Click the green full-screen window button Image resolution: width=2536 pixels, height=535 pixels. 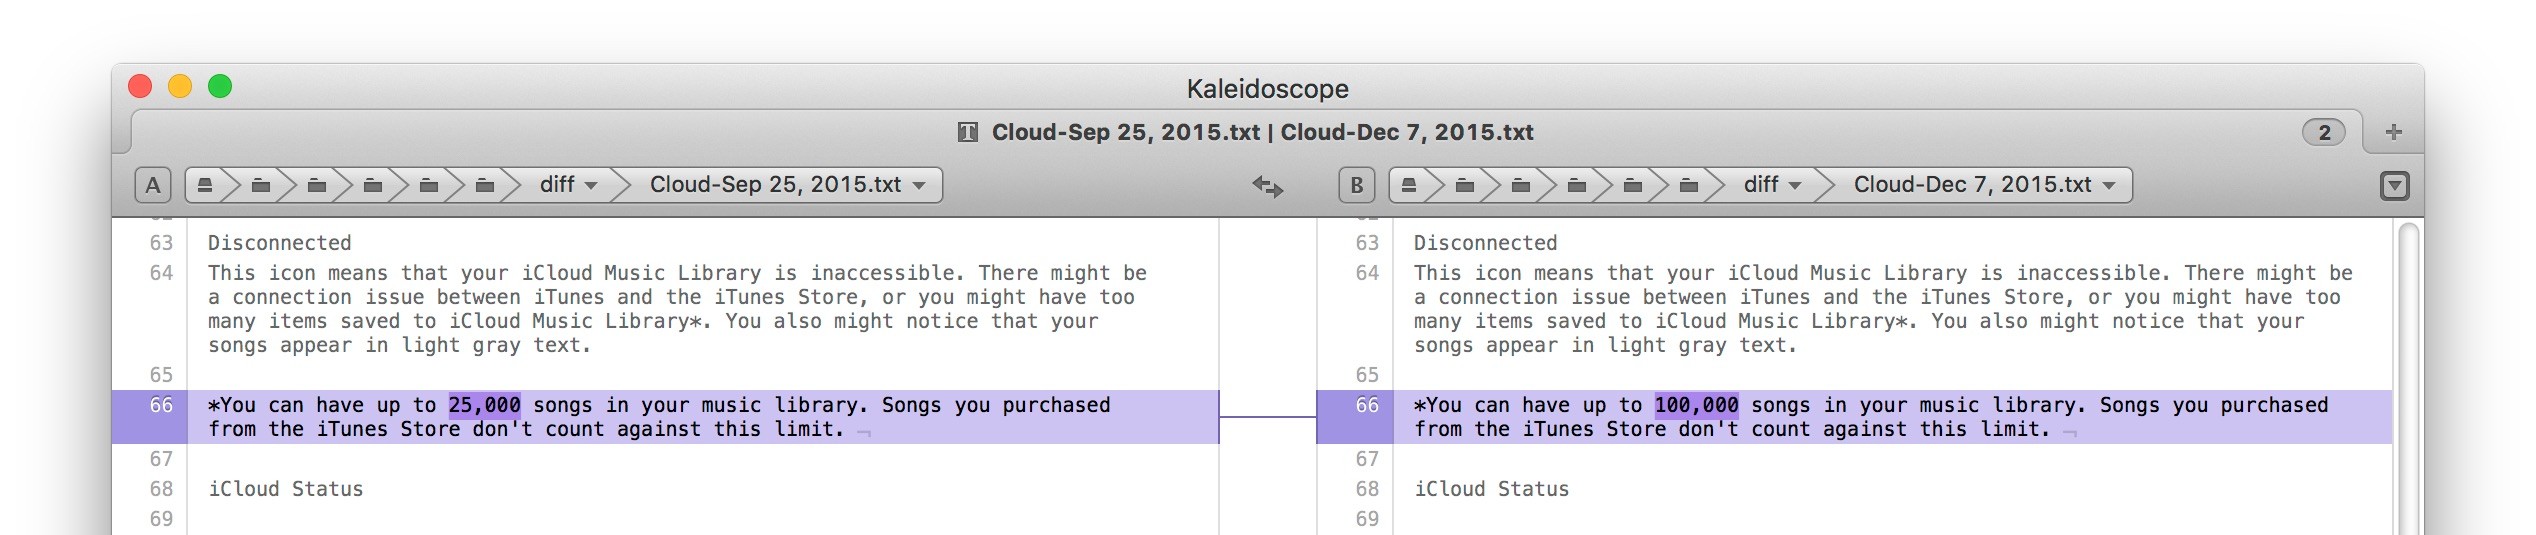[220, 87]
